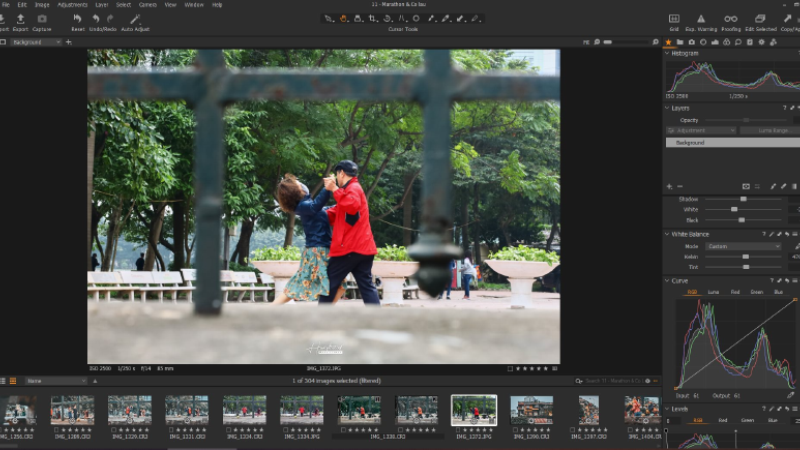Open the Library folder tool tab
800x450 pixels.
click(x=680, y=42)
